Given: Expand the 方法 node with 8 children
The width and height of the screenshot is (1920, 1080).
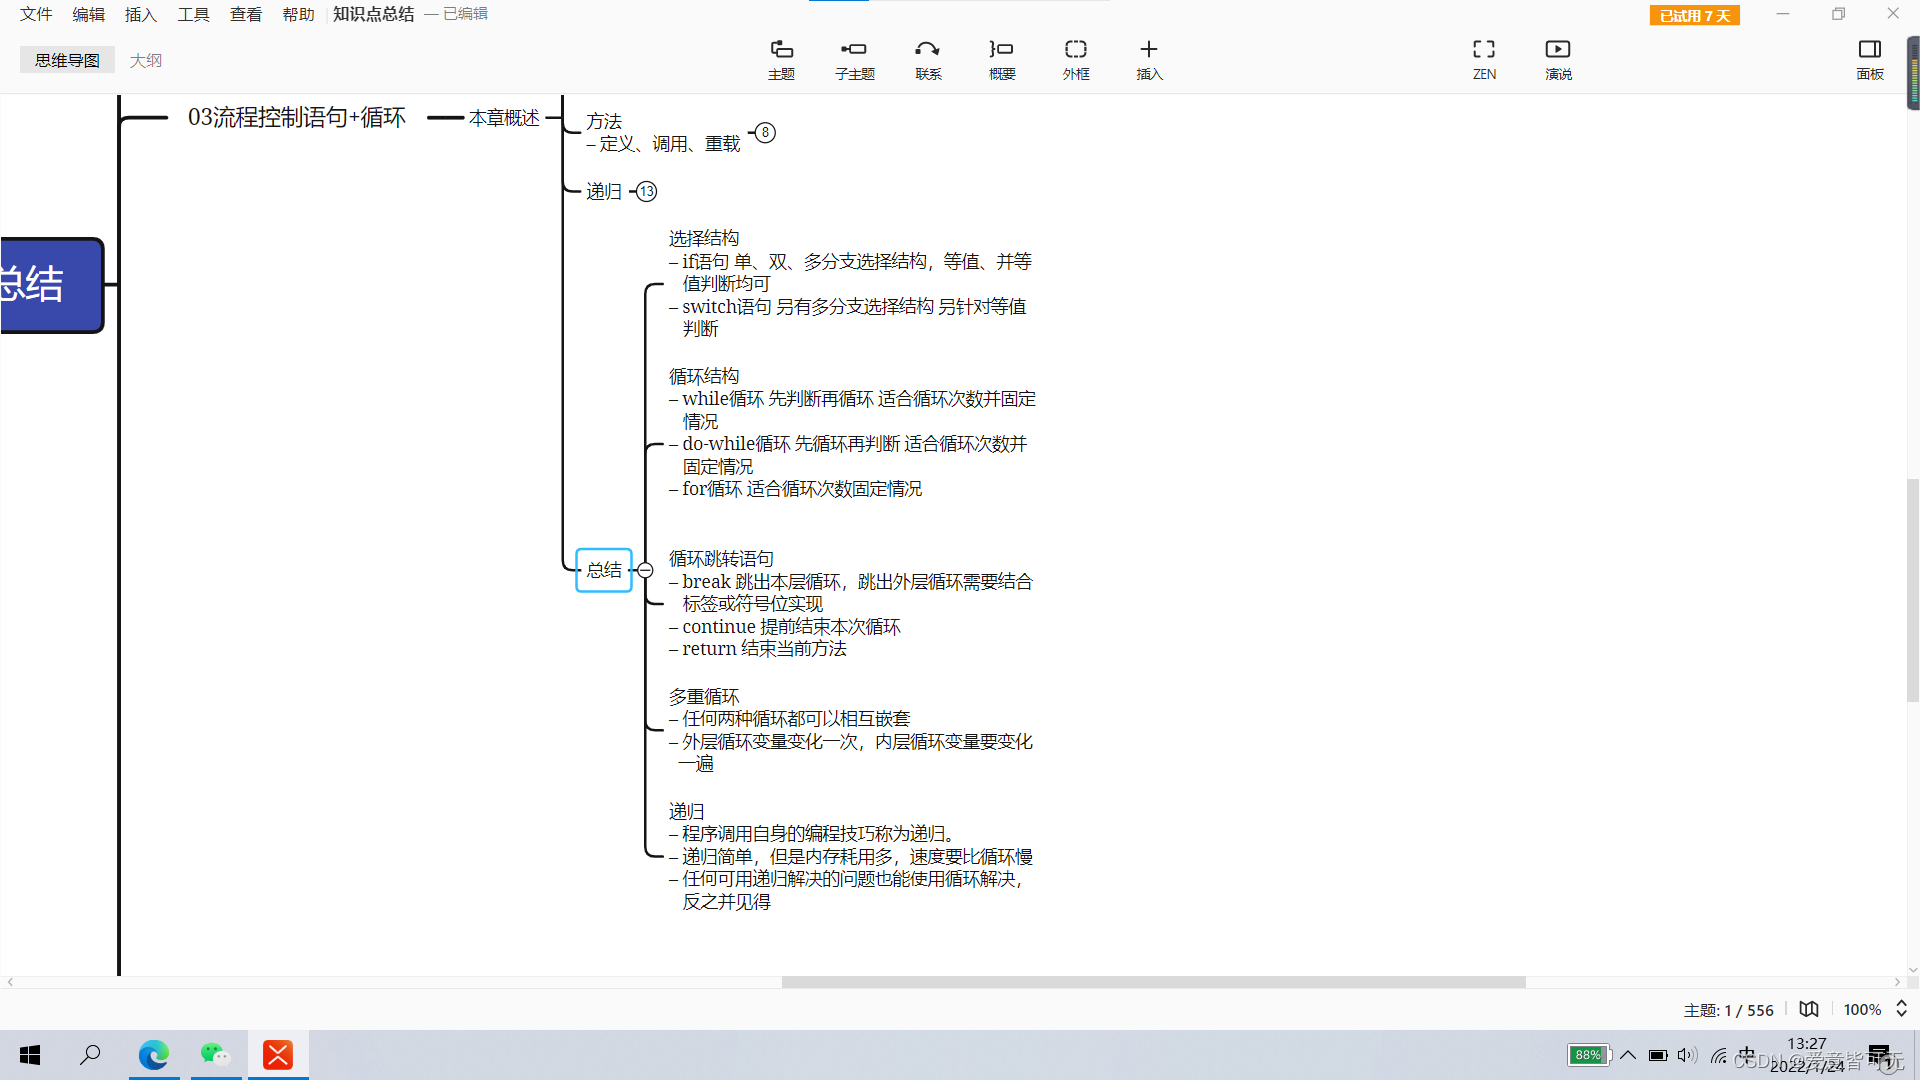Looking at the screenshot, I should [765, 132].
